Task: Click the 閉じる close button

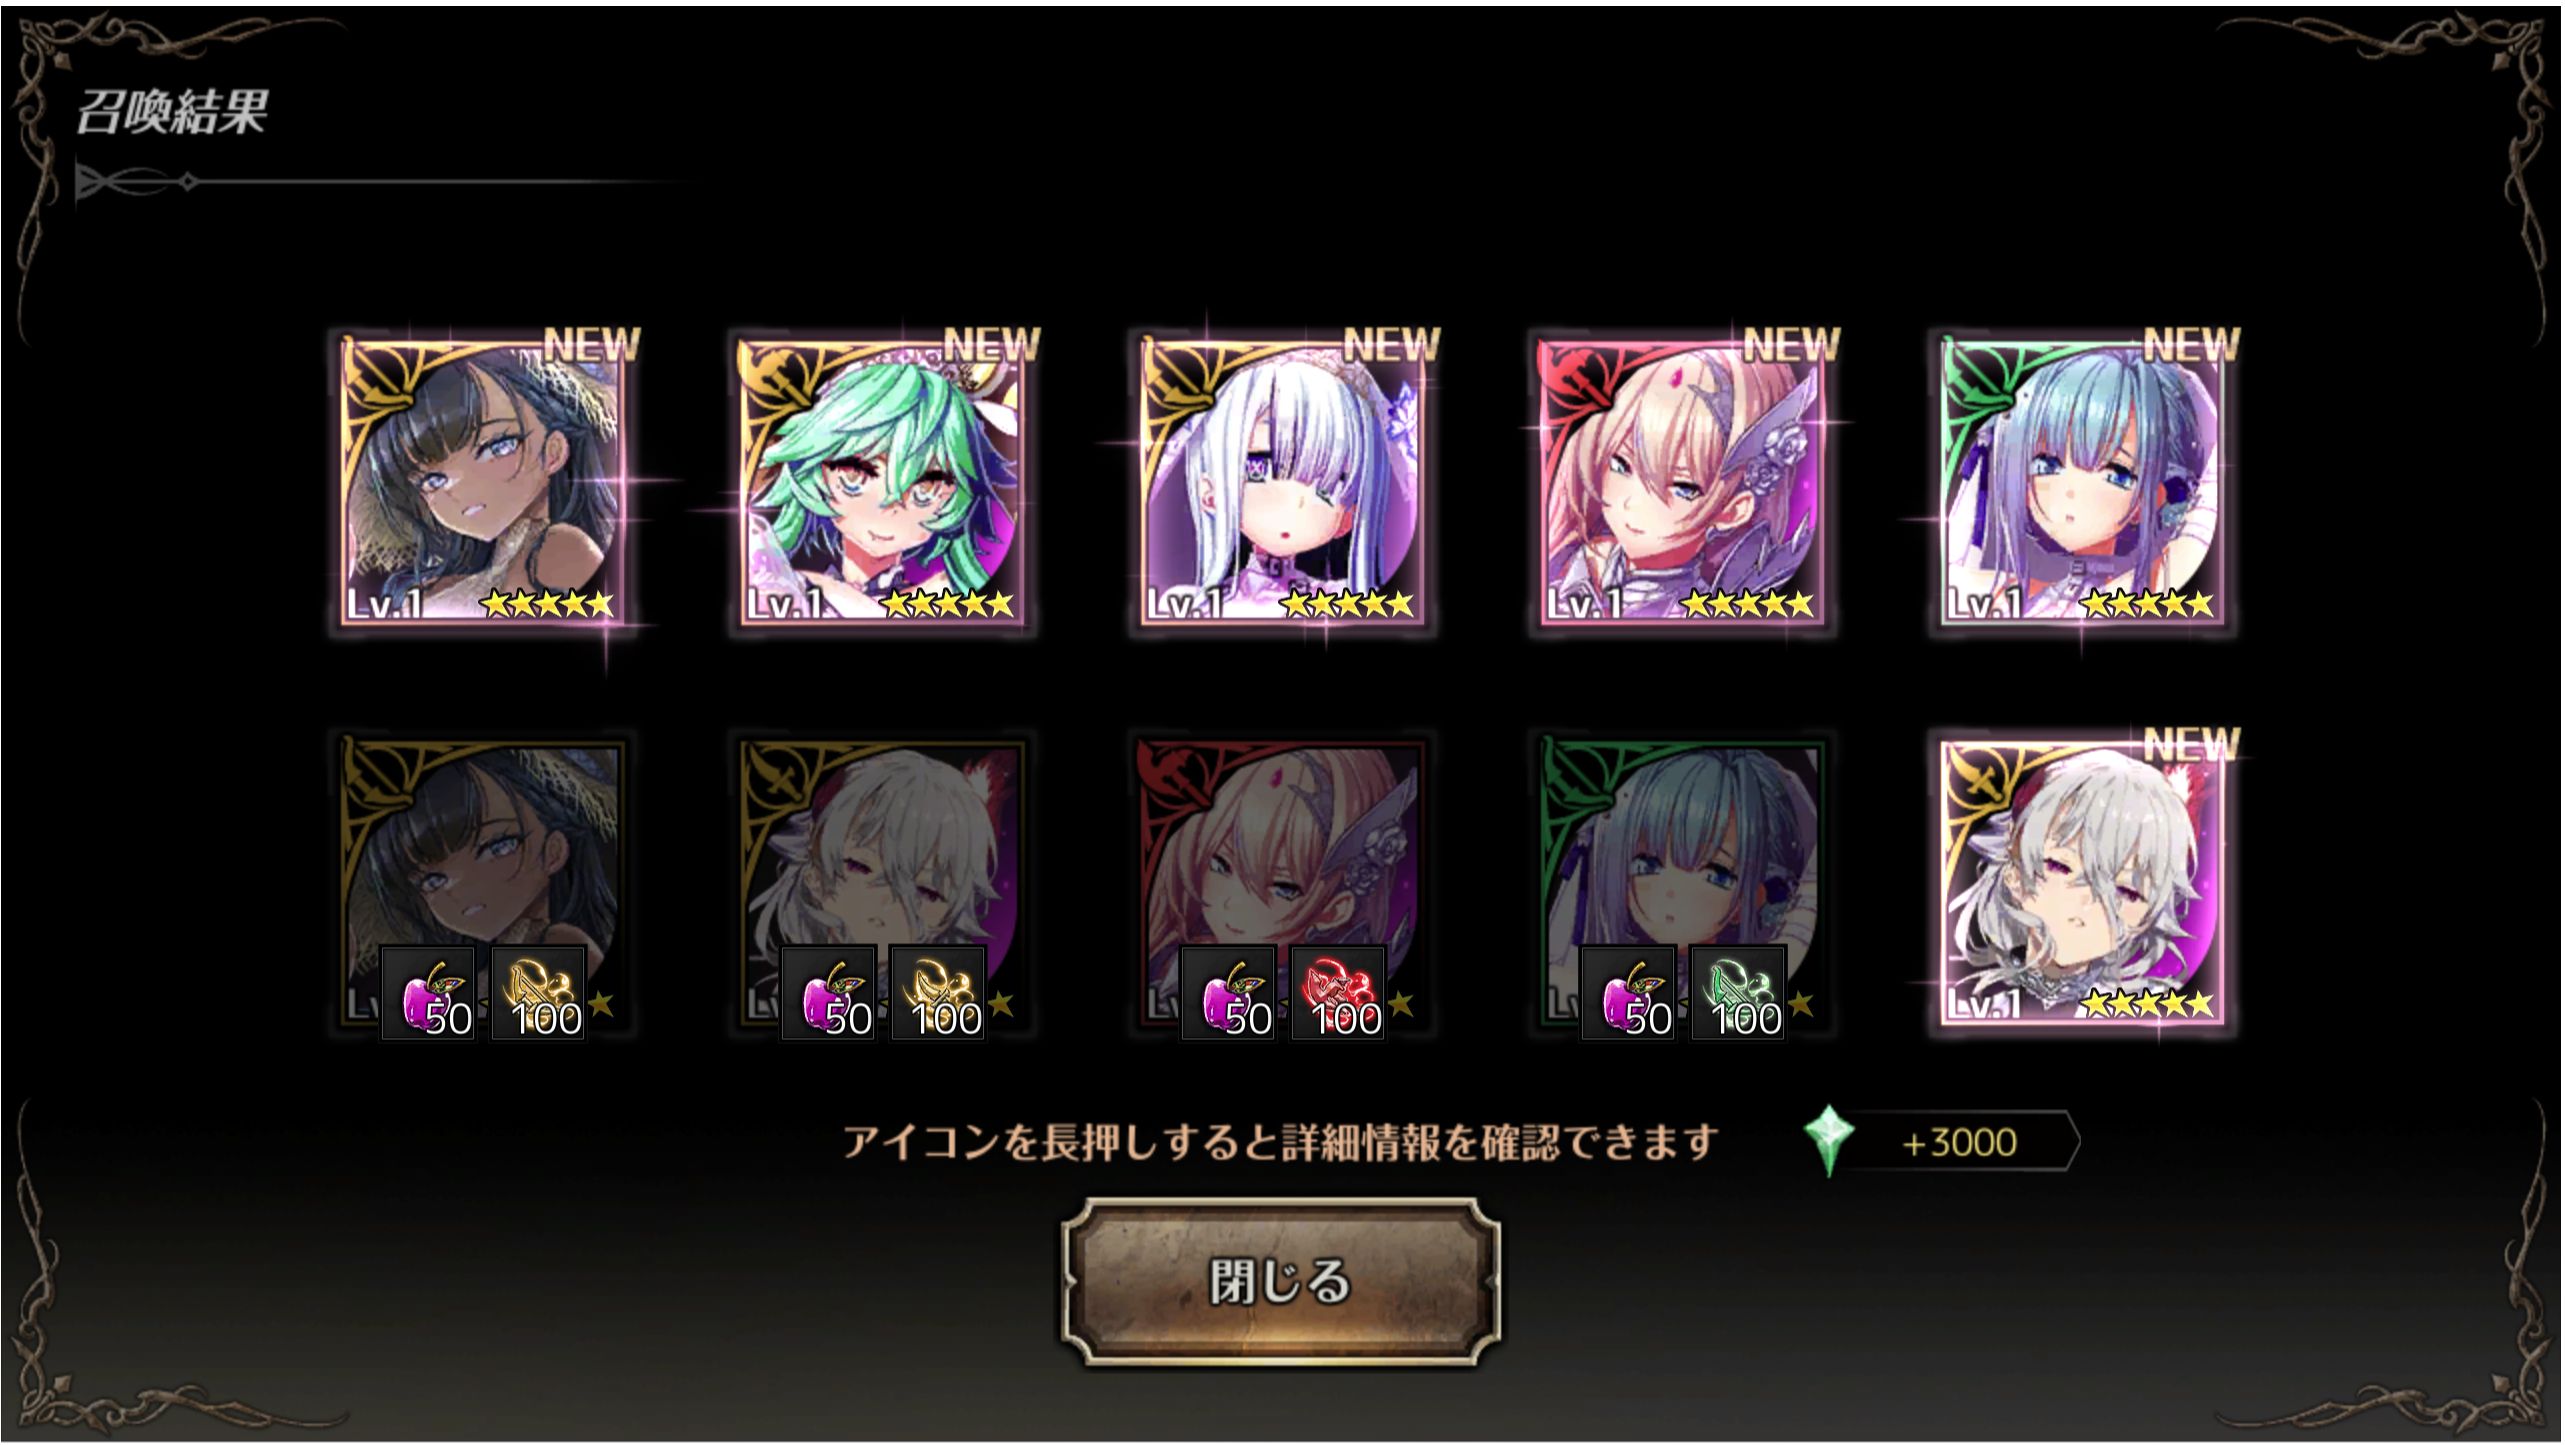Action: pyautogui.click(x=1281, y=1282)
